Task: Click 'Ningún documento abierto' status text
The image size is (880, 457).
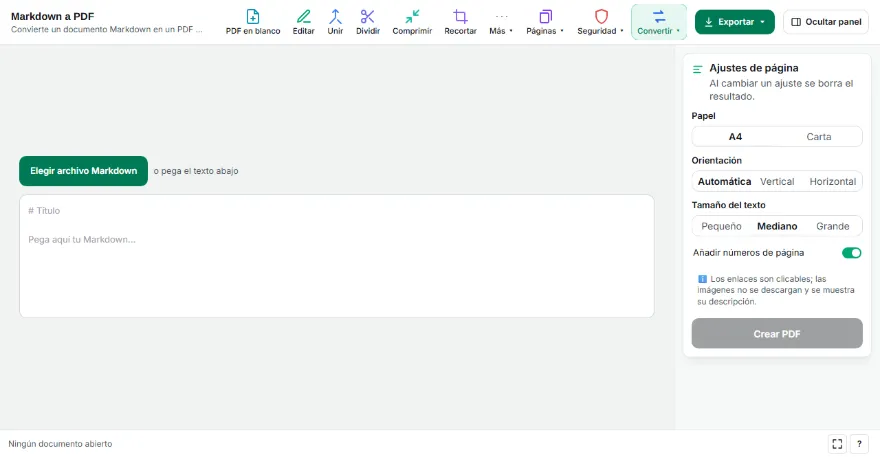Action: [60, 444]
